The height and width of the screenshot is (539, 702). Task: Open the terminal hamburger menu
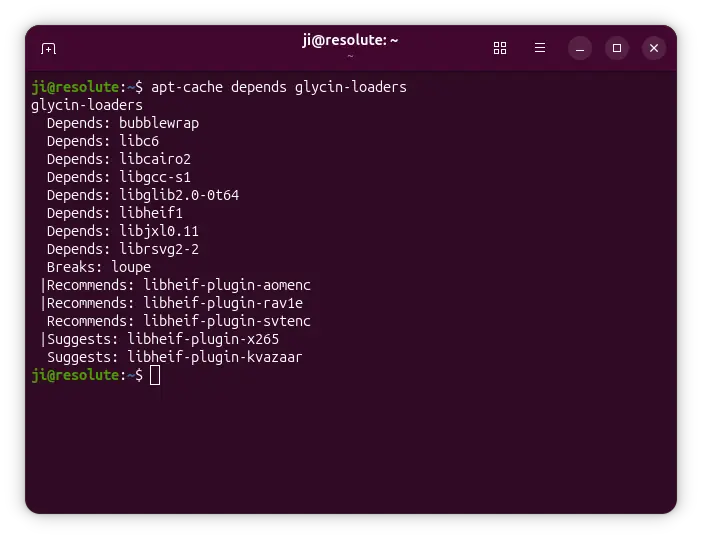pos(539,47)
